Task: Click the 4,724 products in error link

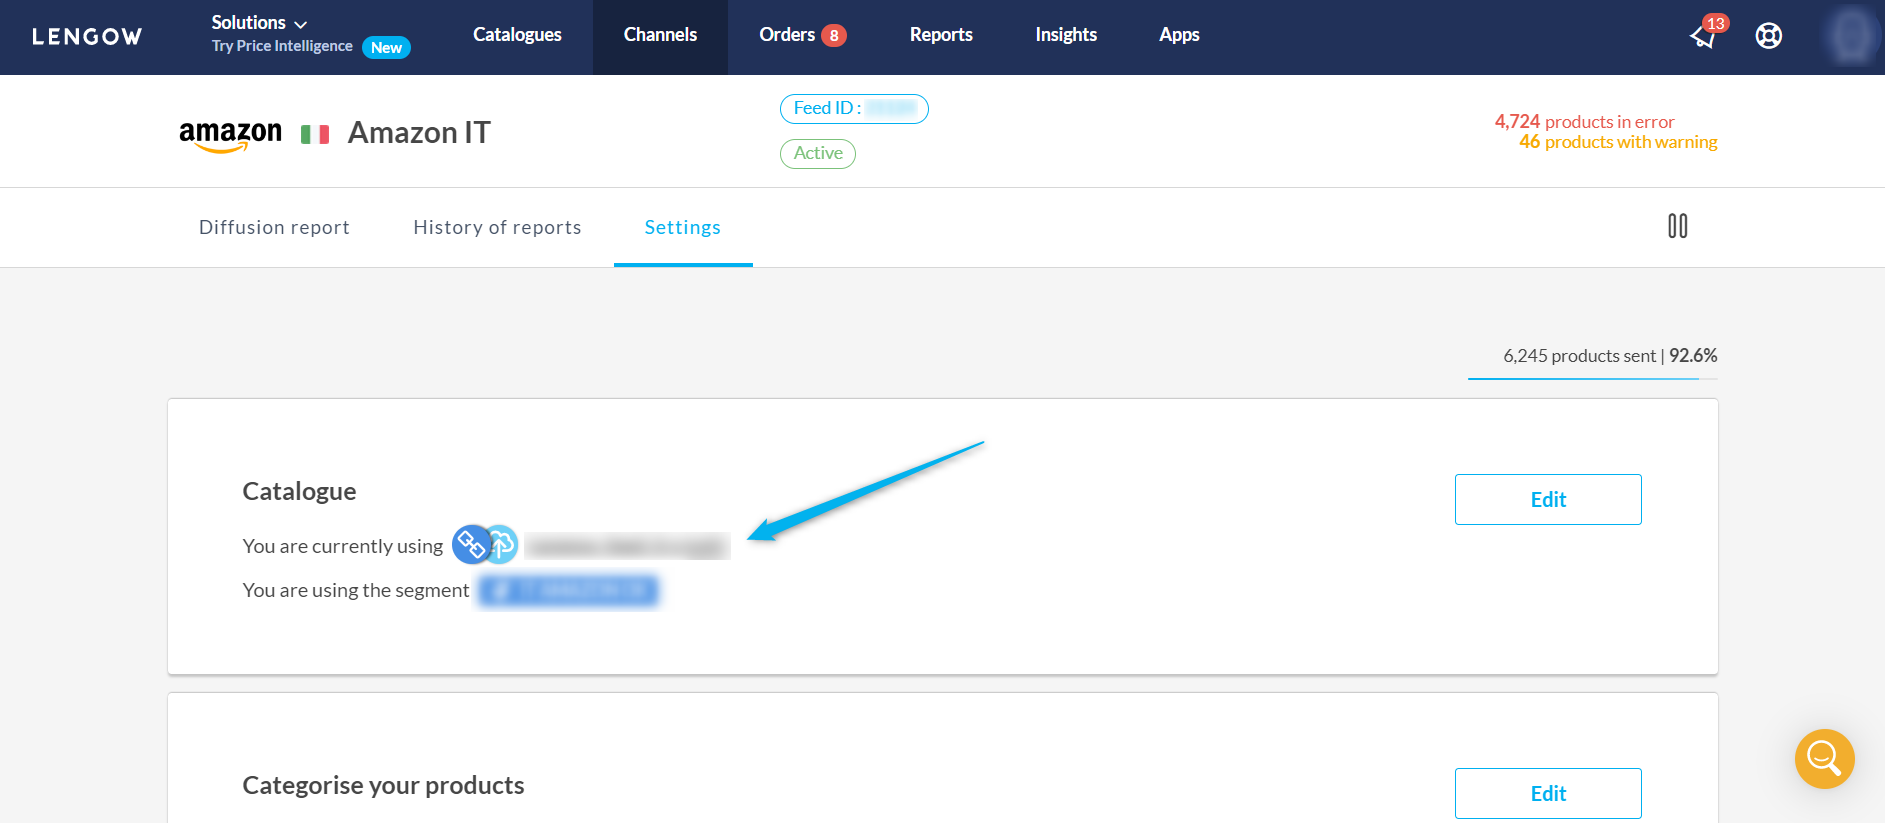Action: pos(1584,121)
